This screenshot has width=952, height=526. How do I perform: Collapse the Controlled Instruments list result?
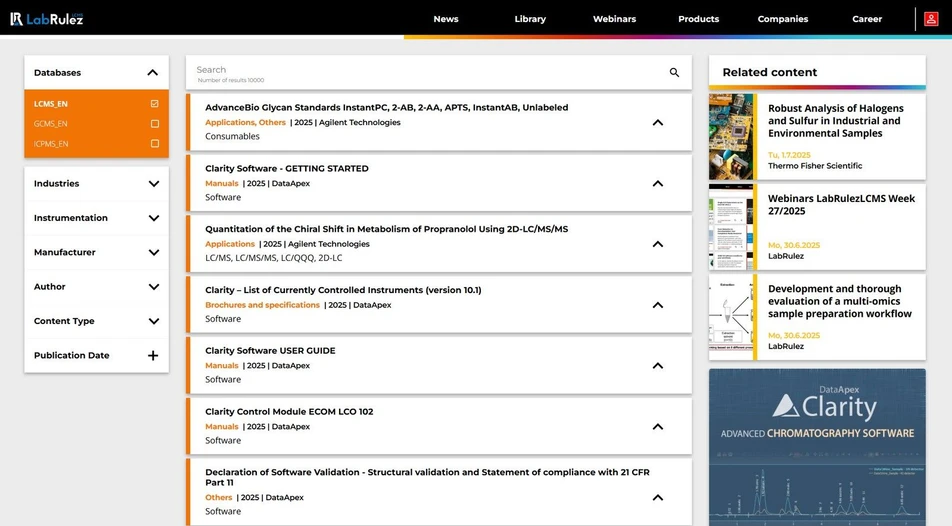pyautogui.click(x=658, y=305)
